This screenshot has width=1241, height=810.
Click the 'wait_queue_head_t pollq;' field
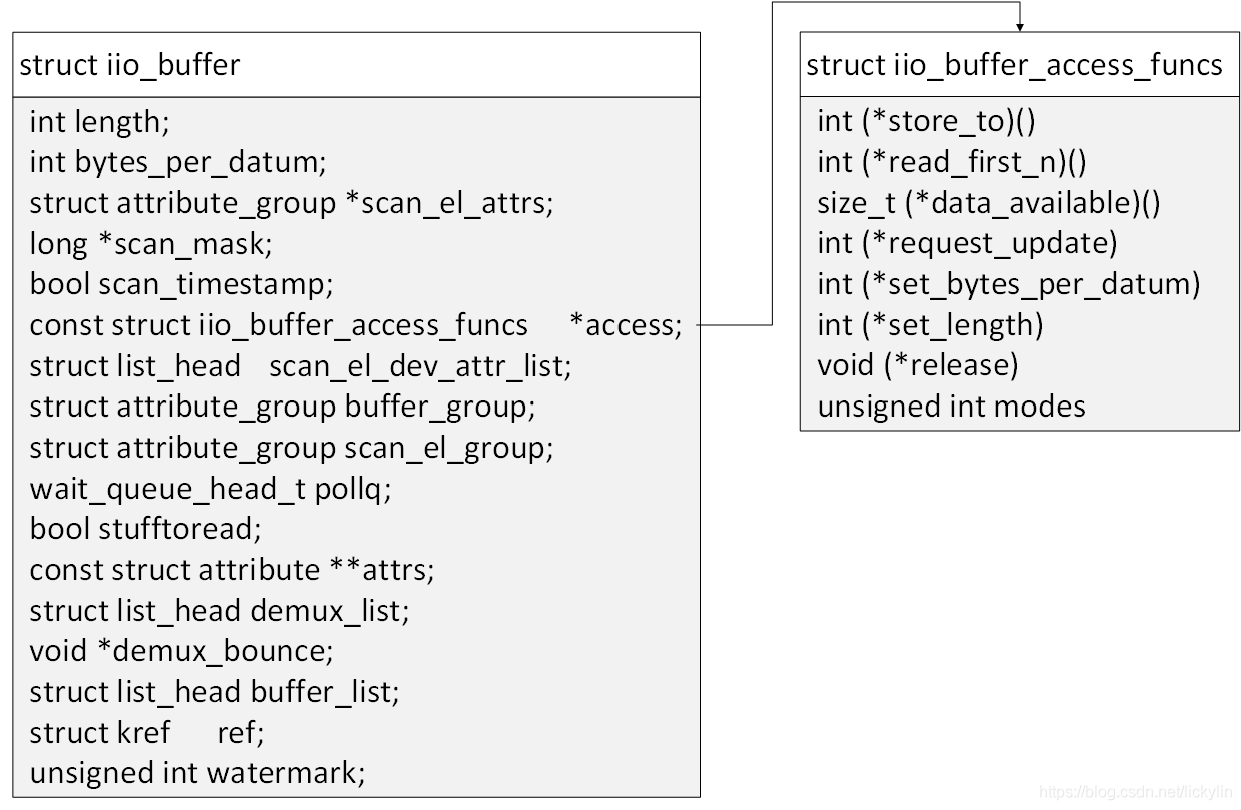coord(210,488)
